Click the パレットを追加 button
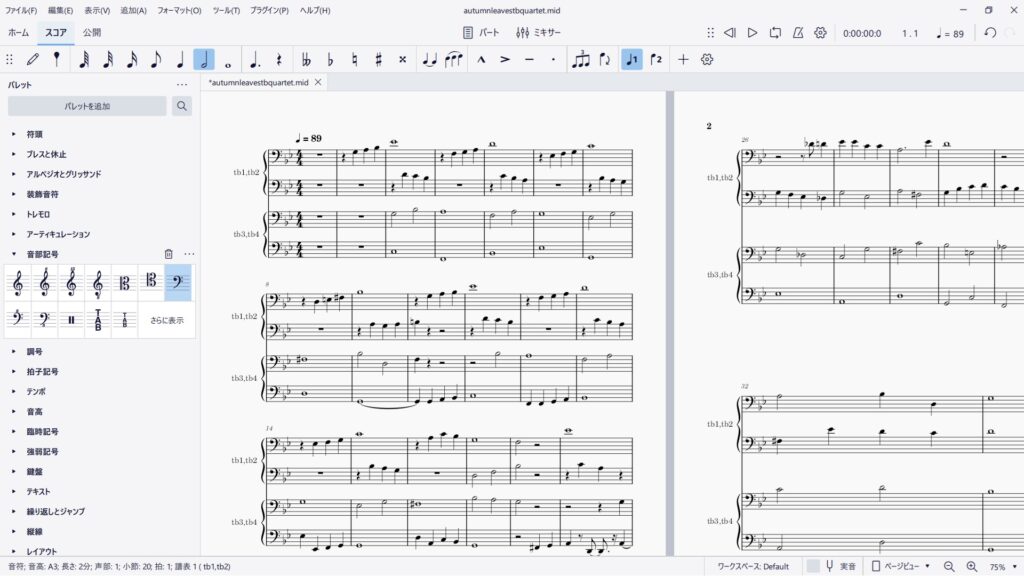 (87, 106)
